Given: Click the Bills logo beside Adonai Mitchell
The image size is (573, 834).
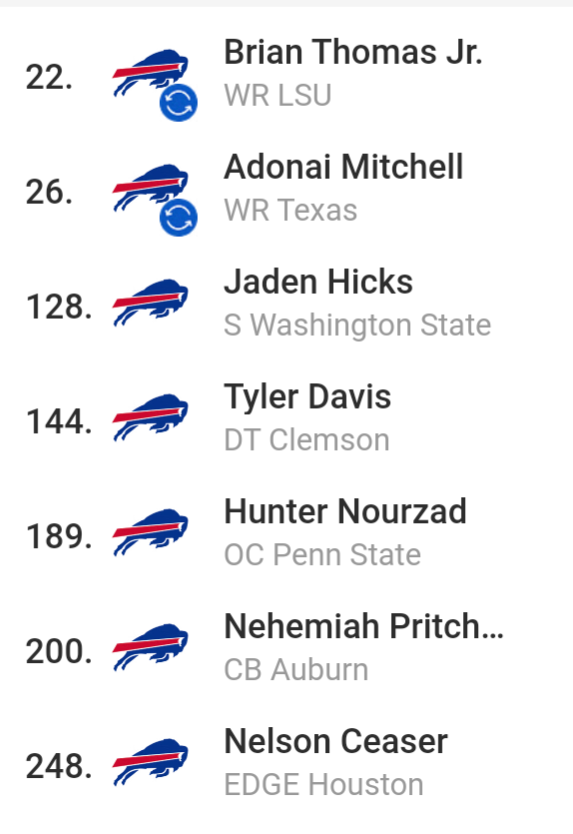Looking at the screenshot, I should point(150,188).
